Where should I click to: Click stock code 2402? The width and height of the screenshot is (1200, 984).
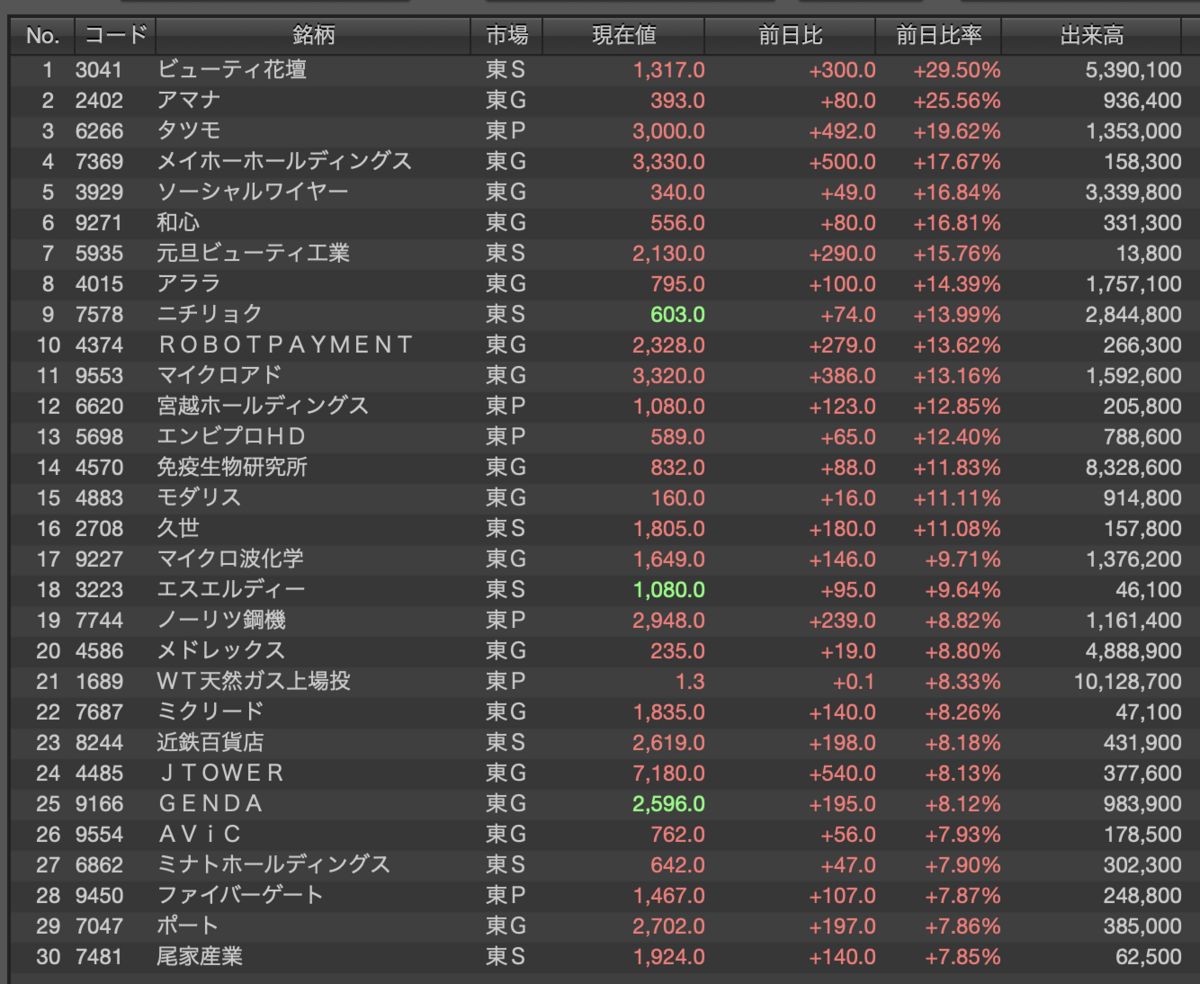click(x=98, y=100)
